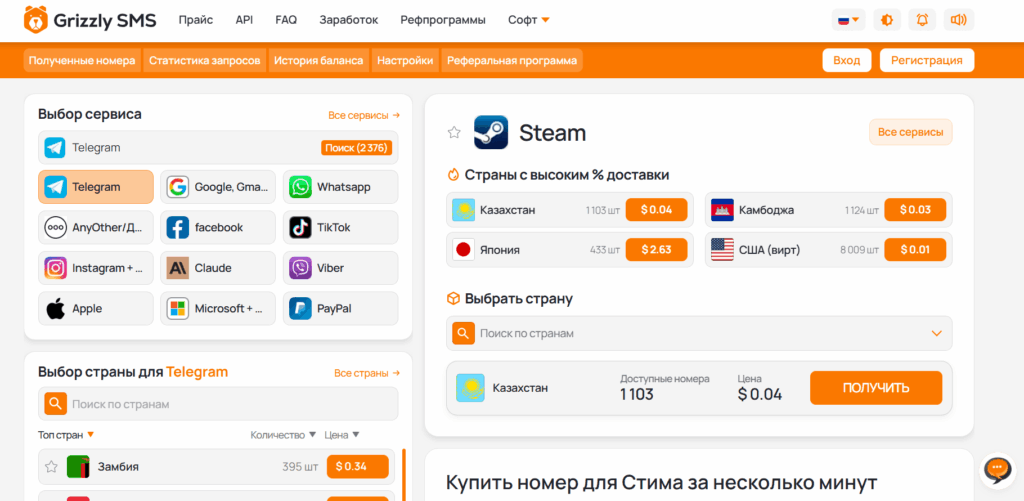Click the Регистрация button

click(x=927, y=60)
